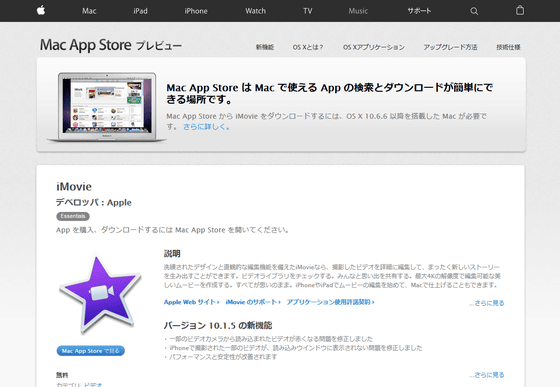Select the アップグレード方法 tab
560x387 pixels.
tap(450, 47)
